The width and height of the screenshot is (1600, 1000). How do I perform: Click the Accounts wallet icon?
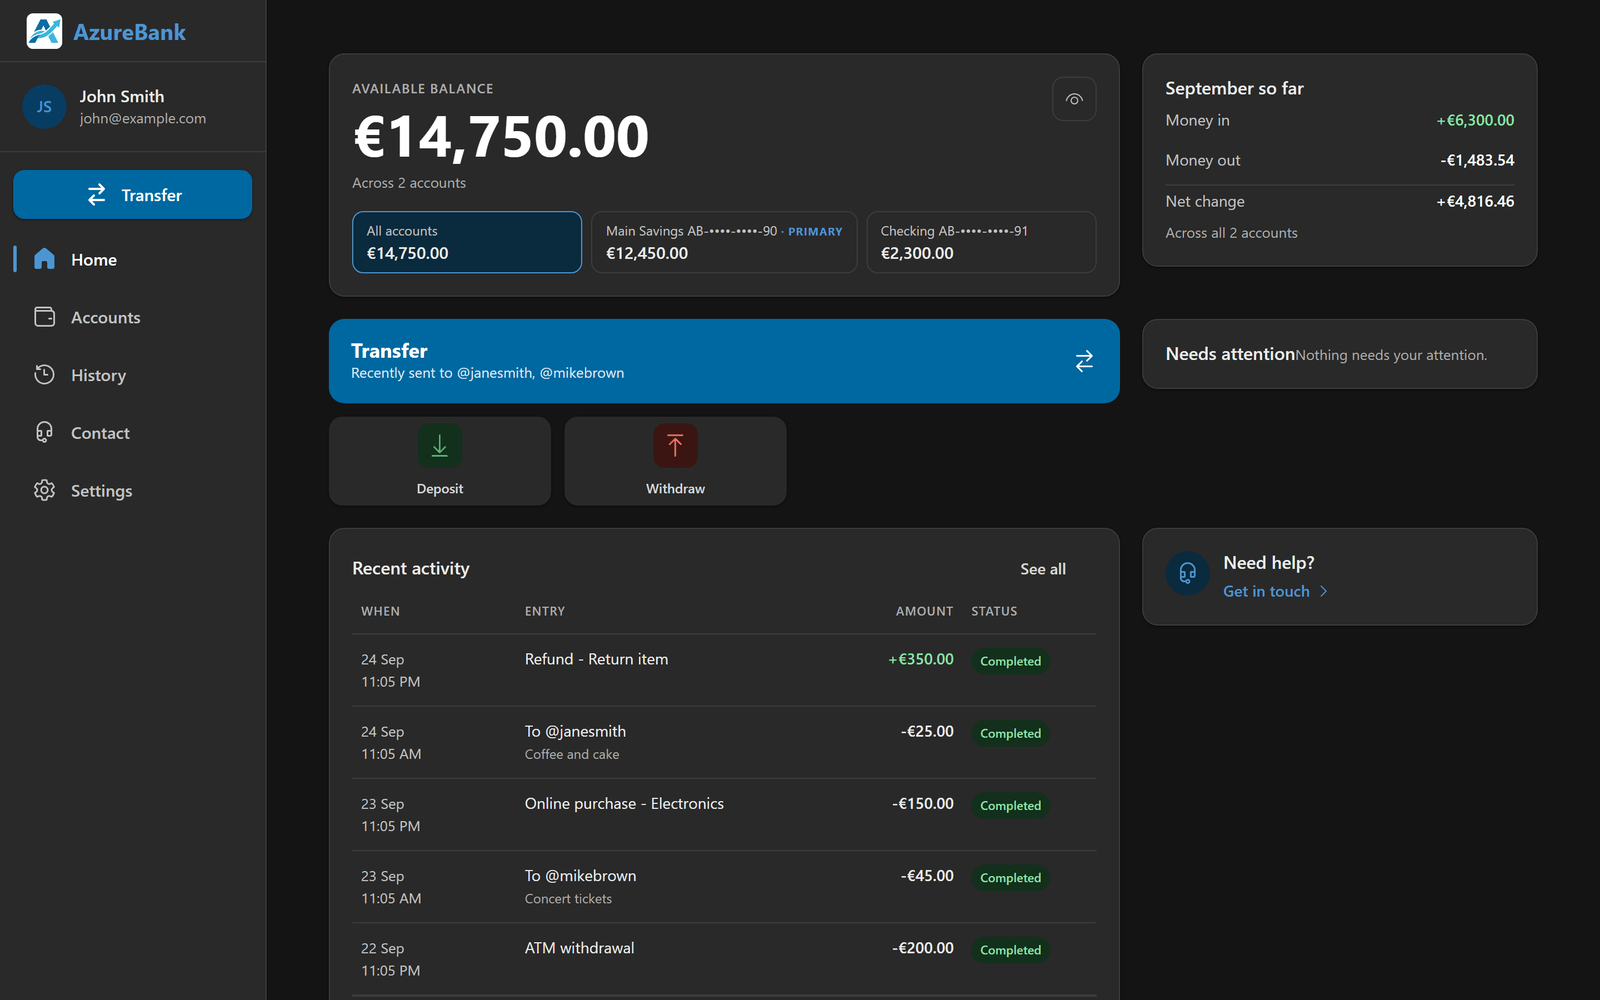(44, 317)
